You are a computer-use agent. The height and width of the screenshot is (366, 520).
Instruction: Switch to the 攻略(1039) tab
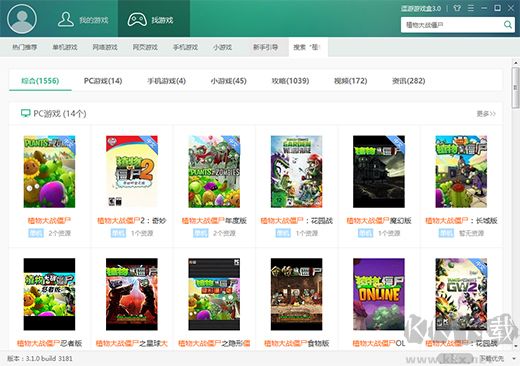290,81
